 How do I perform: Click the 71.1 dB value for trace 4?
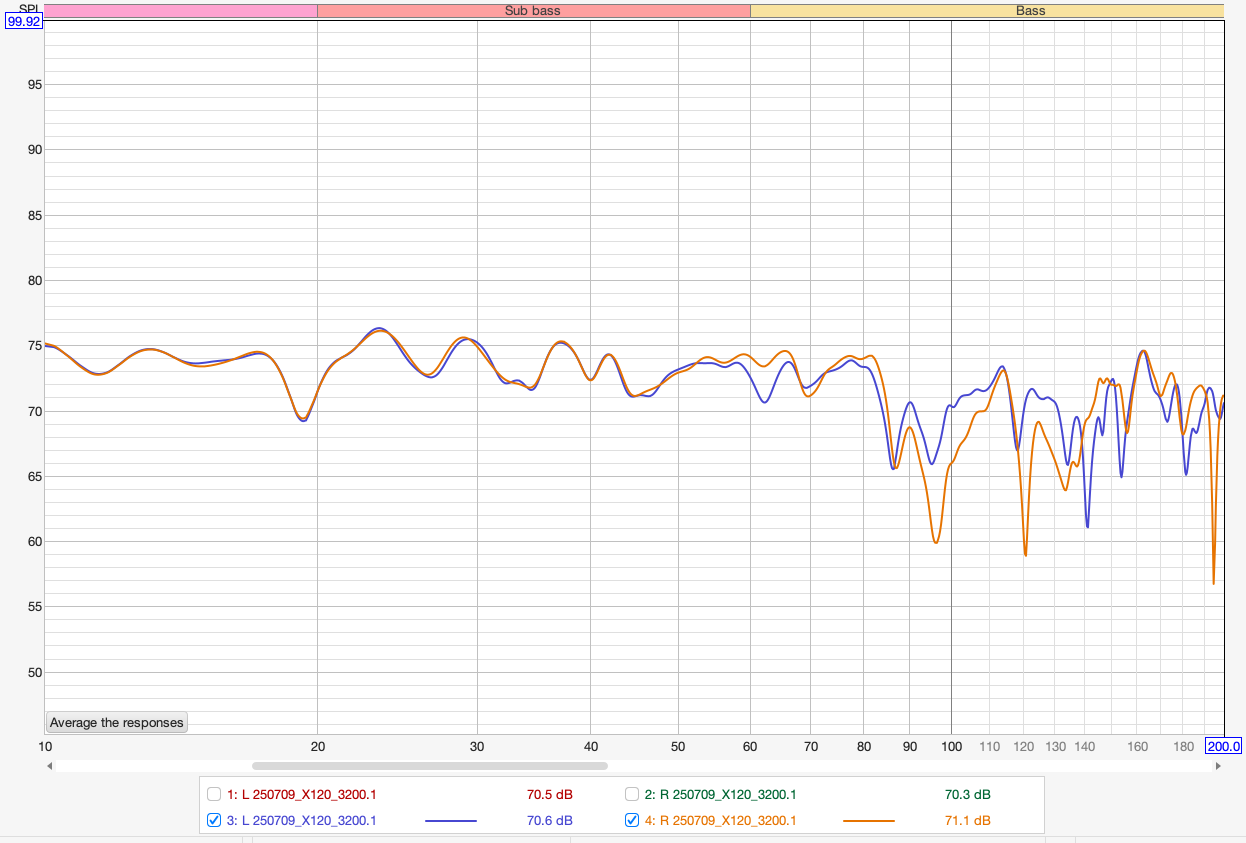968,821
